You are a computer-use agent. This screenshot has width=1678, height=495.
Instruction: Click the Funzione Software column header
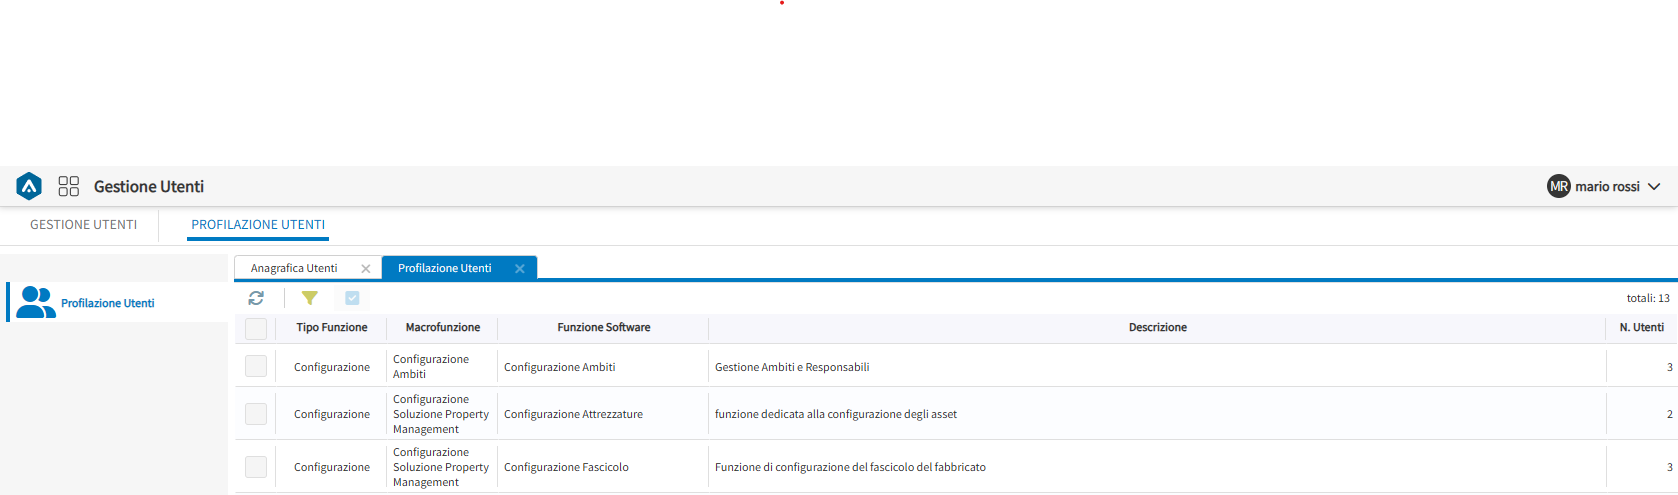click(604, 327)
